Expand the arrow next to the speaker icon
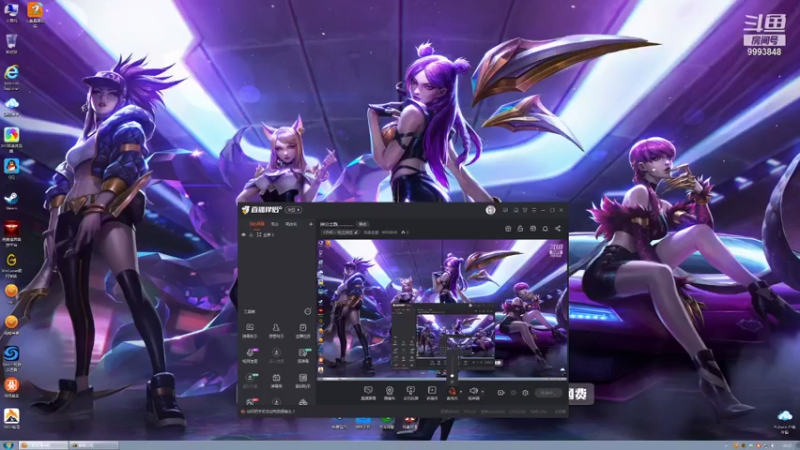Image resolution: width=800 pixels, height=450 pixels. click(482, 392)
